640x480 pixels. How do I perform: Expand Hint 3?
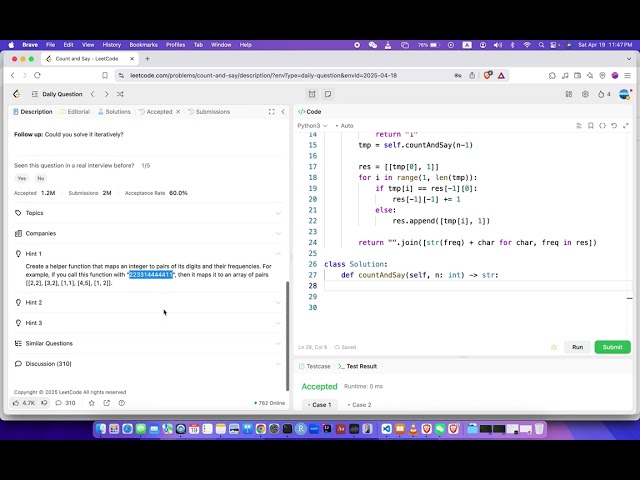click(148, 323)
